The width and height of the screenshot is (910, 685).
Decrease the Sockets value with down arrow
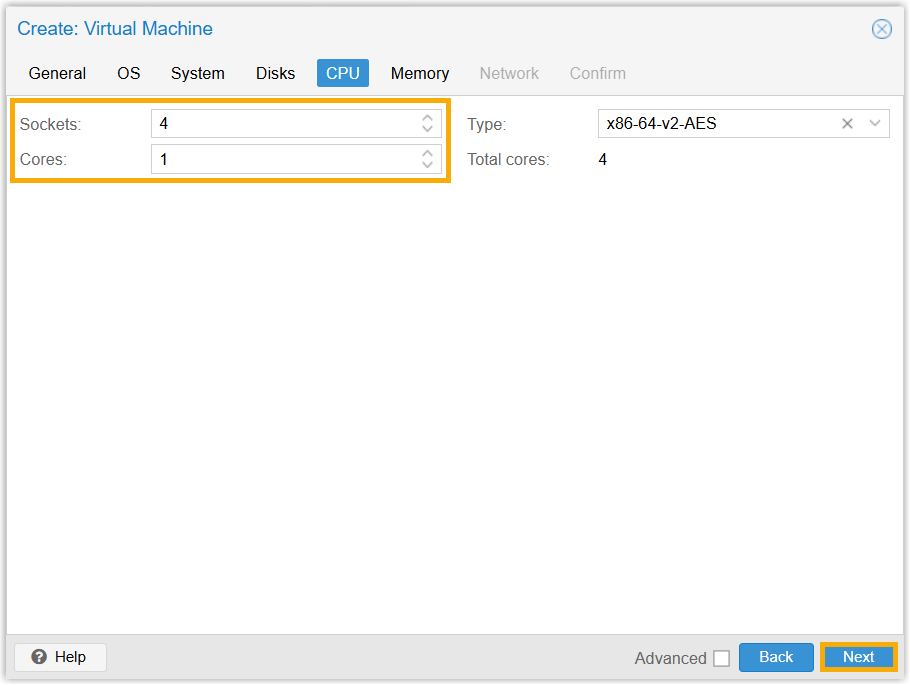(x=427, y=130)
